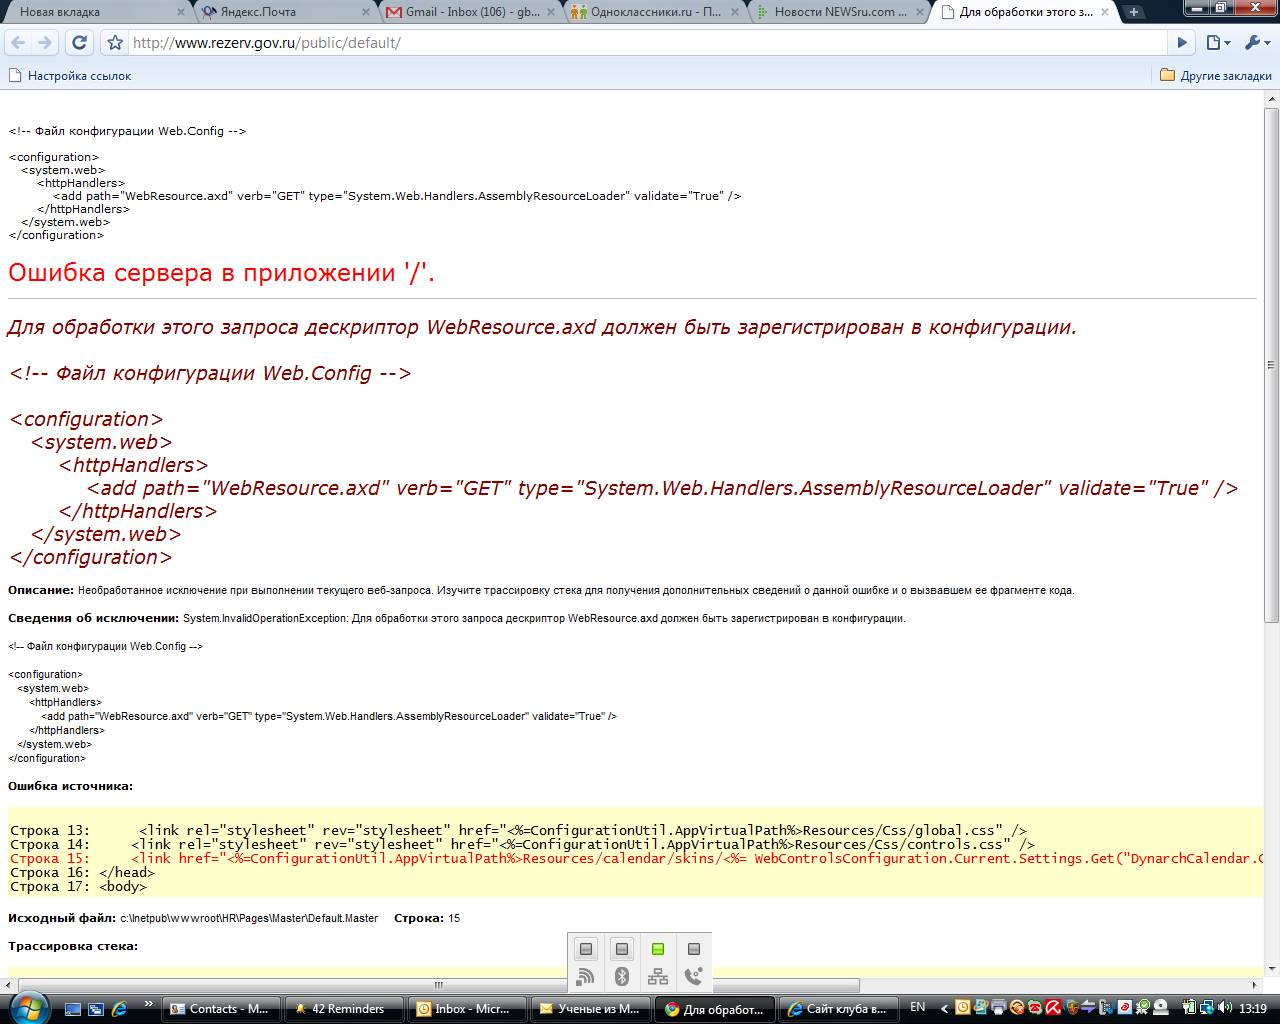Click the back navigation arrow

click(18, 43)
